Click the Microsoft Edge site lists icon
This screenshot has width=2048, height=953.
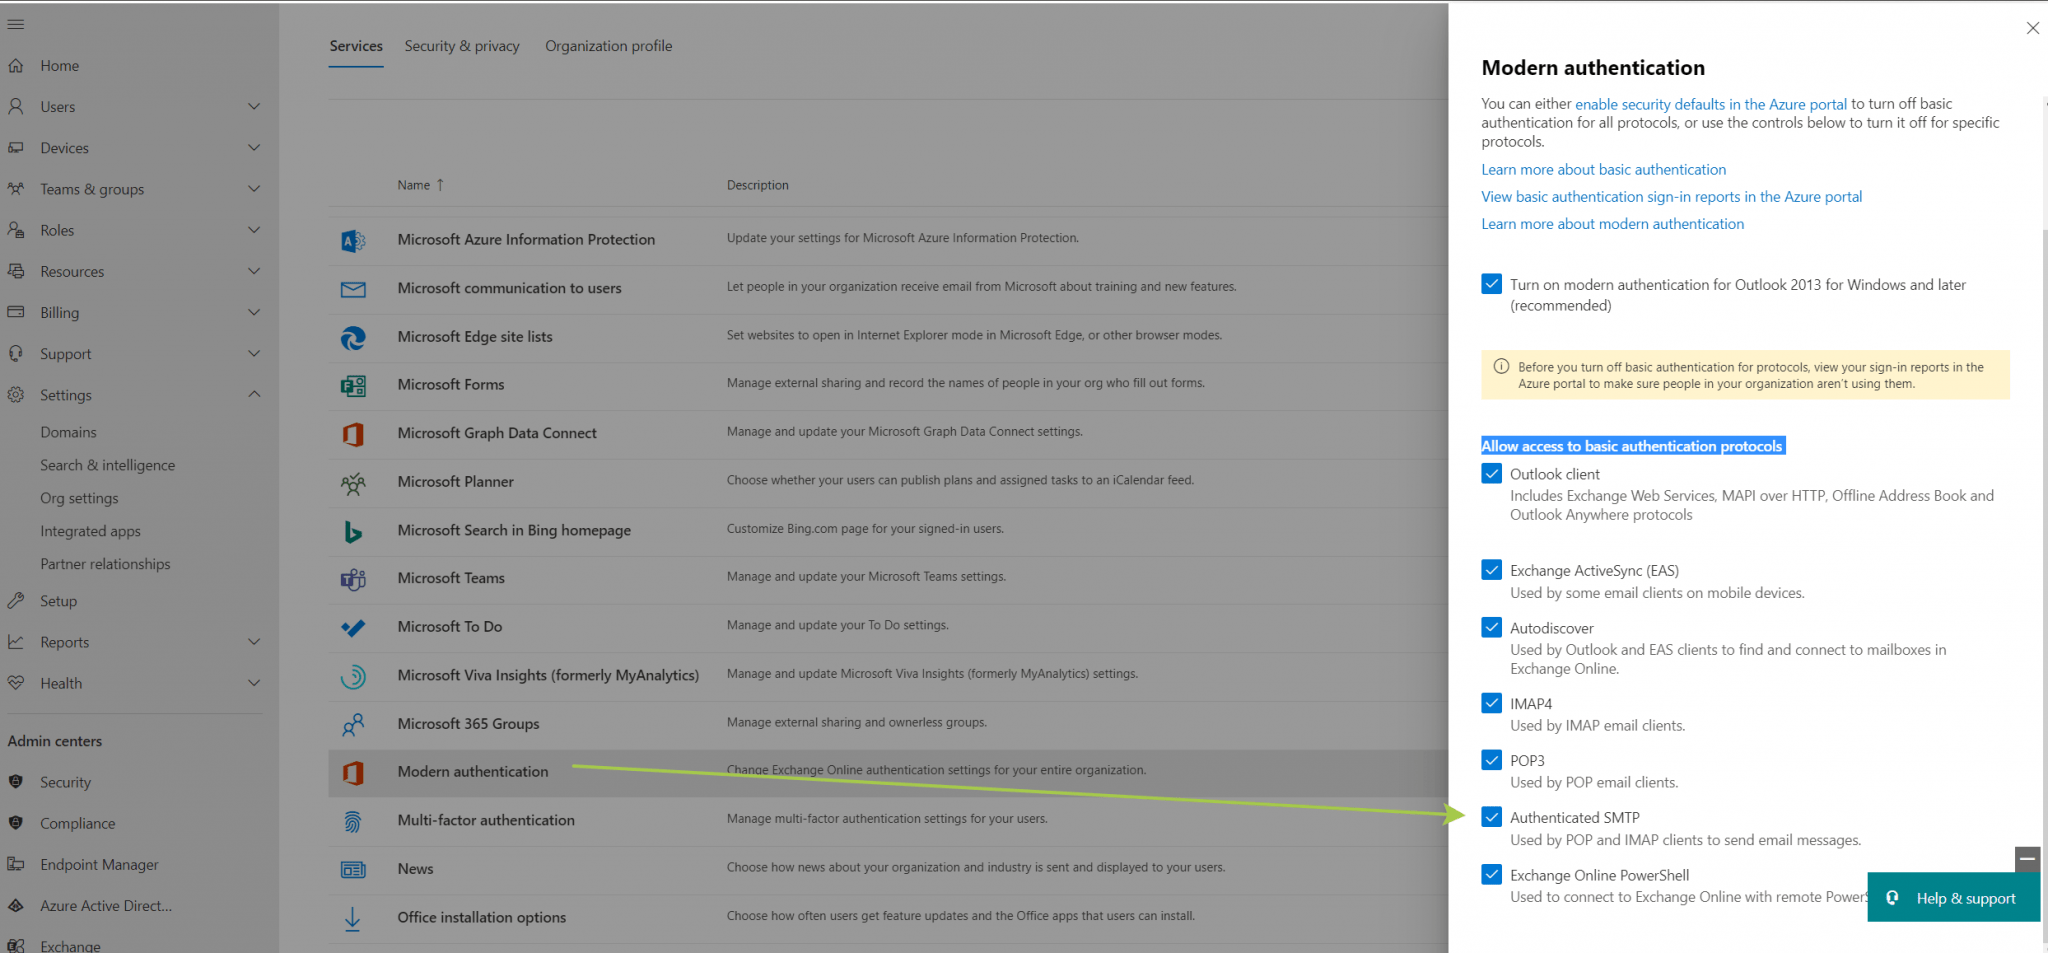[x=353, y=338]
